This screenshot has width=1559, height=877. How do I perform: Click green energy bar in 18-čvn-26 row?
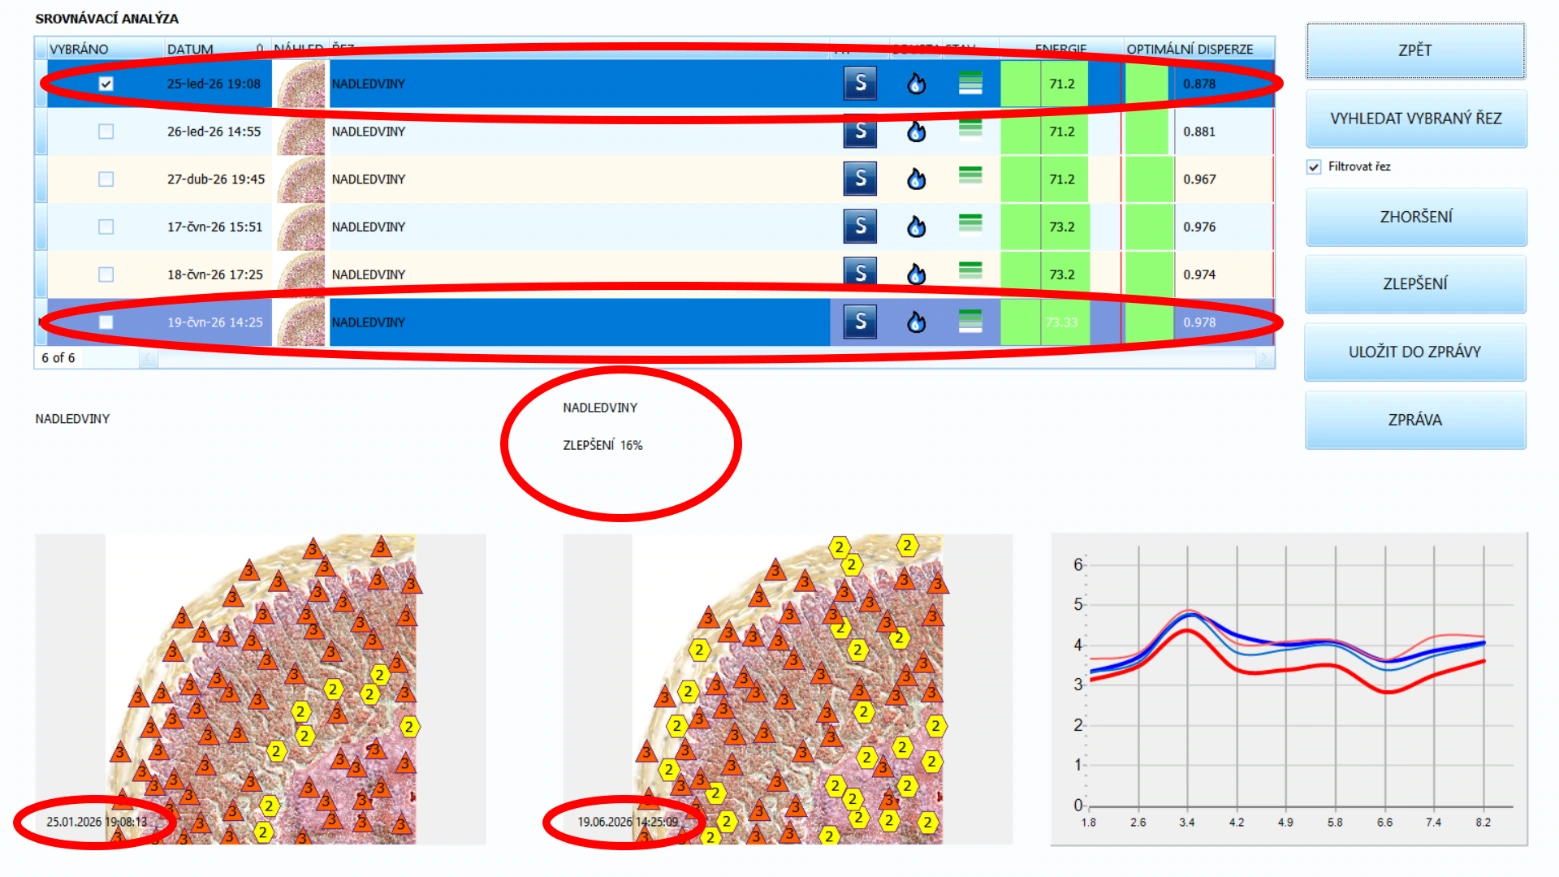tap(1044, 274)
